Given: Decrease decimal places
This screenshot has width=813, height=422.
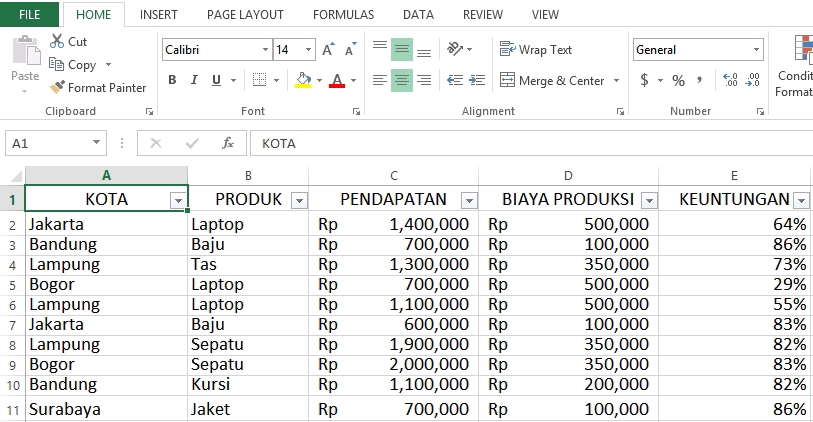Looking at the screenshot, I should click(752, 80).
